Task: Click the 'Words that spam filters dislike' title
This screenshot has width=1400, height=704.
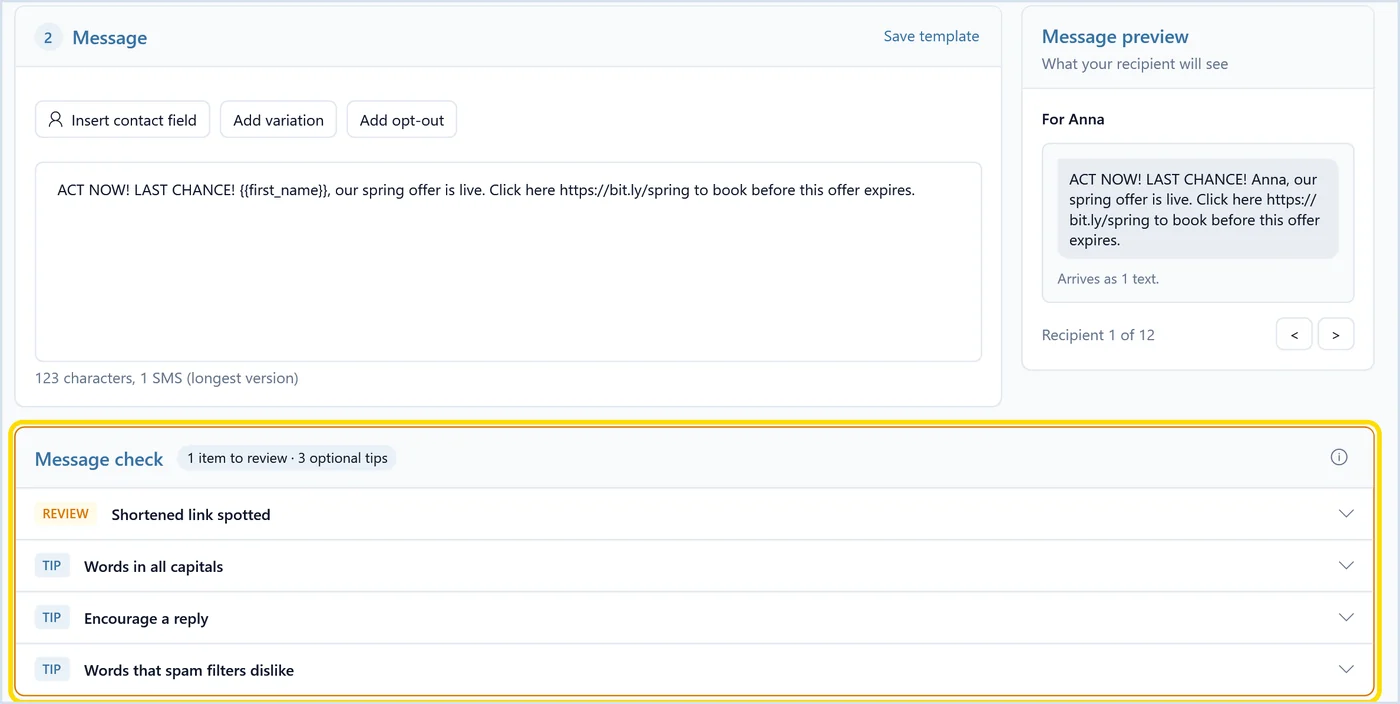Action: click(189, 671)
